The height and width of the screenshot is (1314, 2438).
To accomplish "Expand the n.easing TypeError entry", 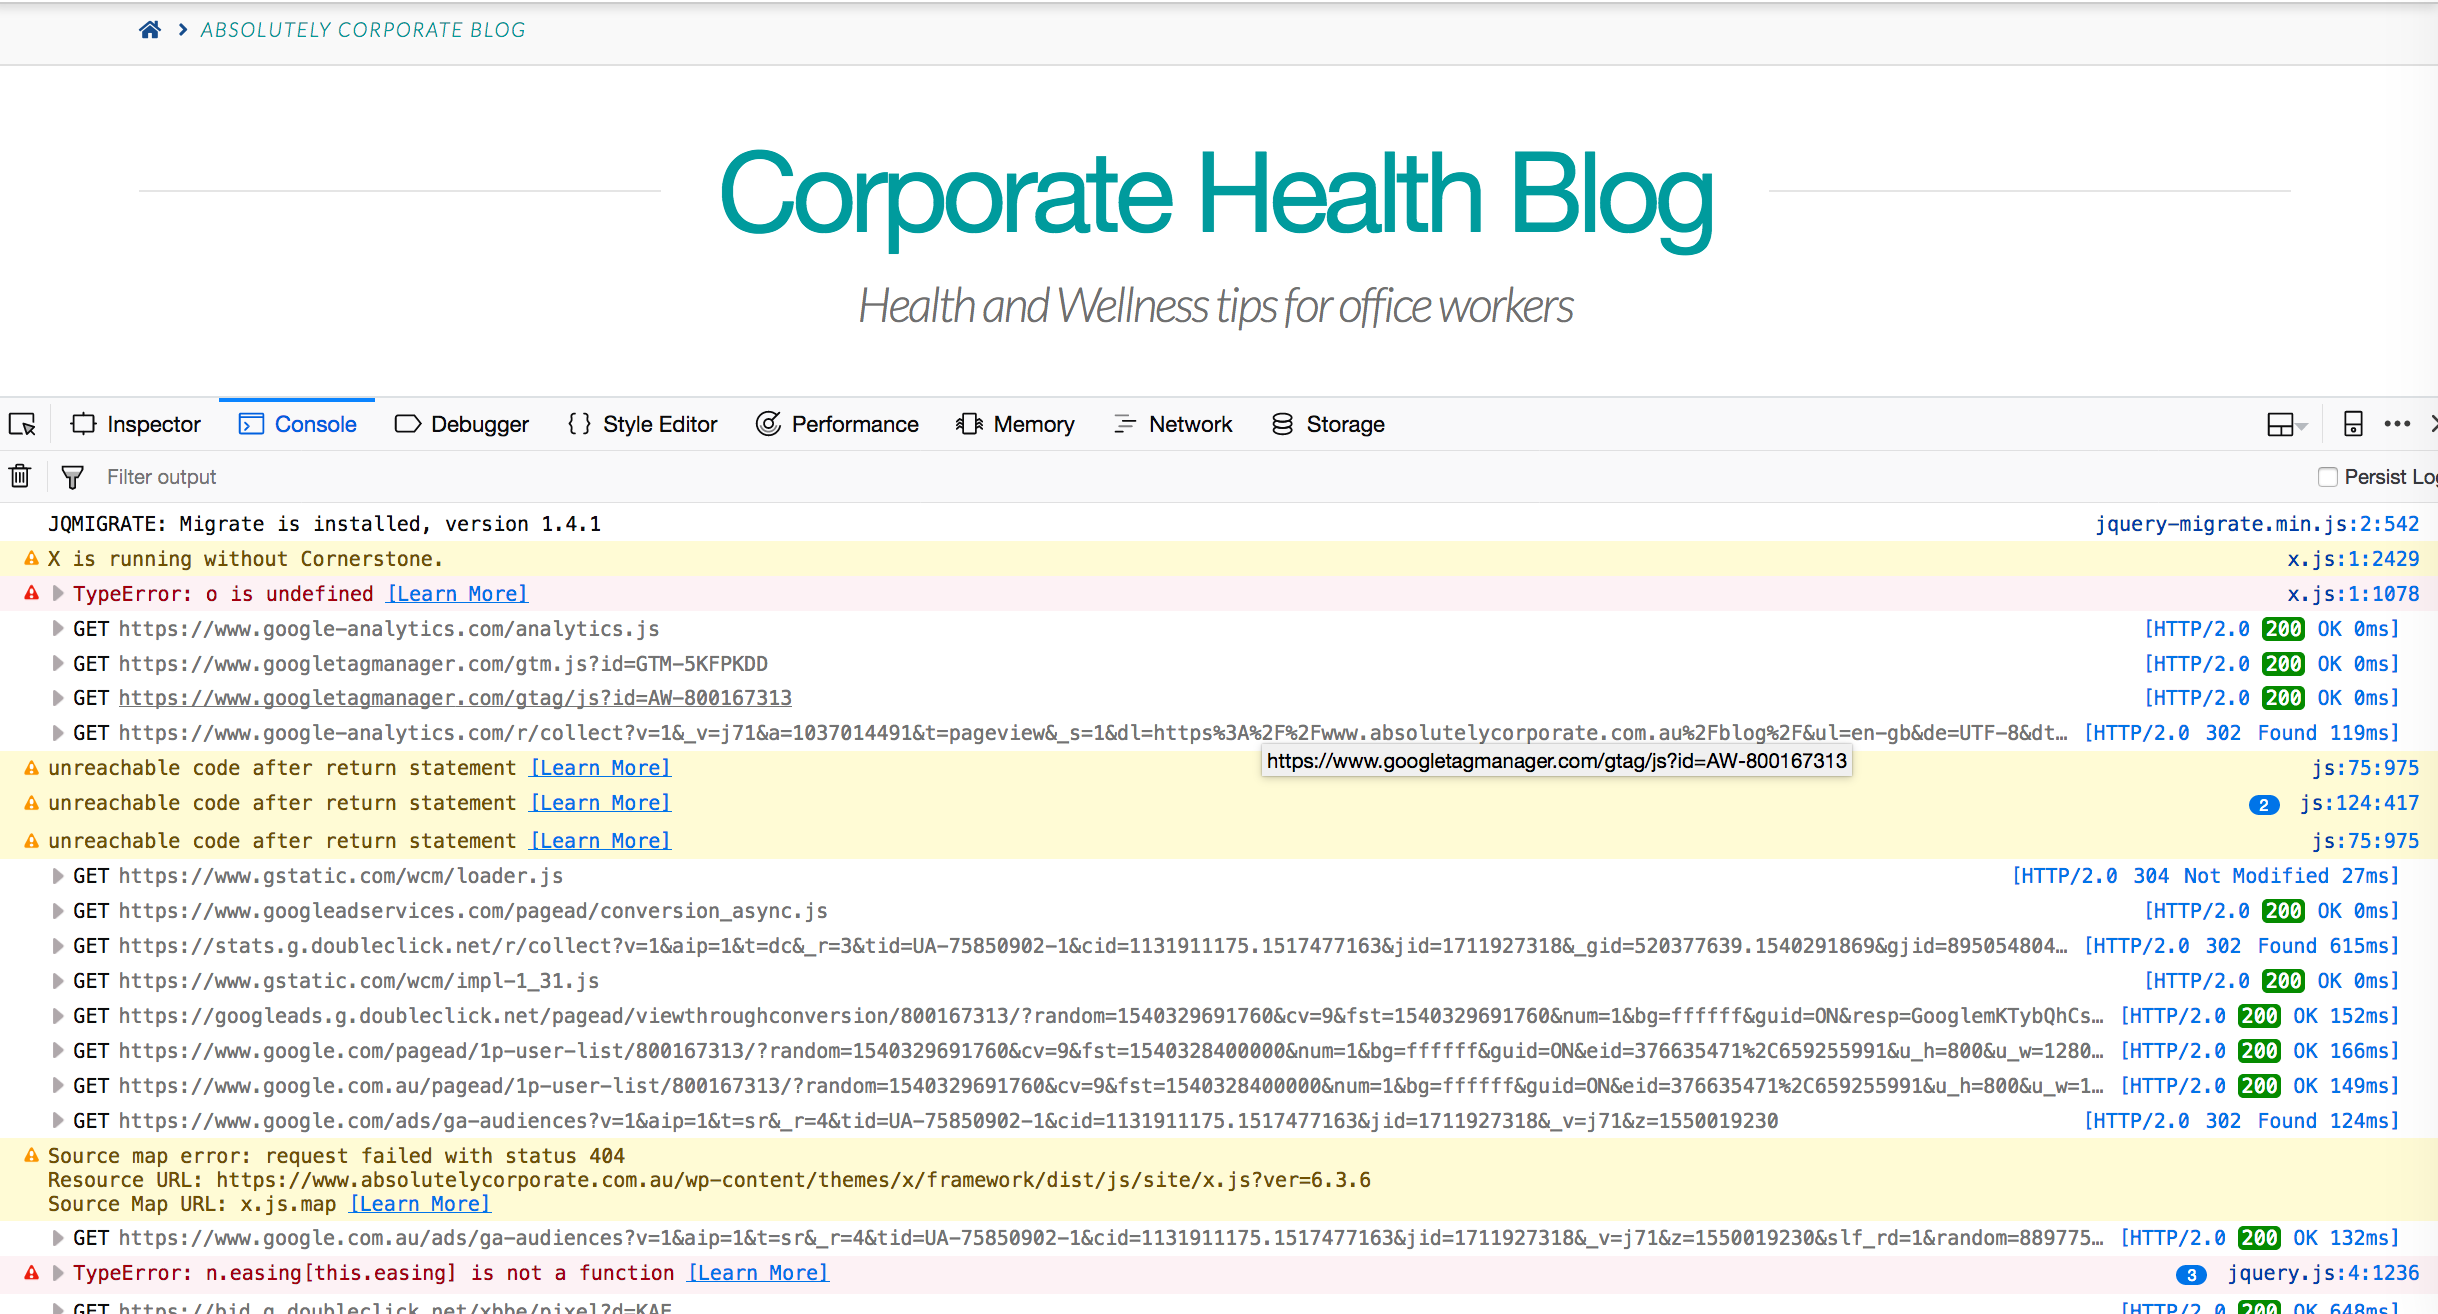I will [58, 1273].
